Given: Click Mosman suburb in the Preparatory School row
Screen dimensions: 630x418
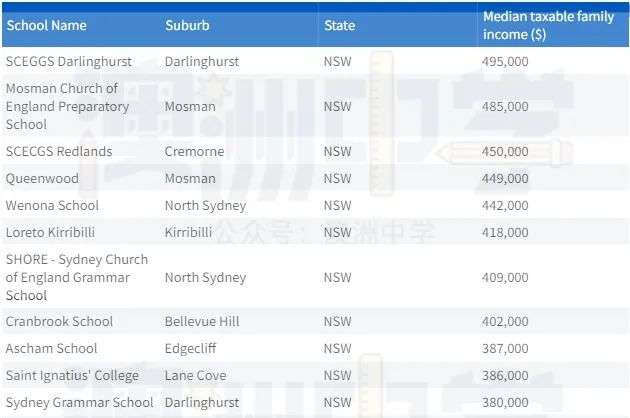Looking at the screenshot, I should pos(190,106).
